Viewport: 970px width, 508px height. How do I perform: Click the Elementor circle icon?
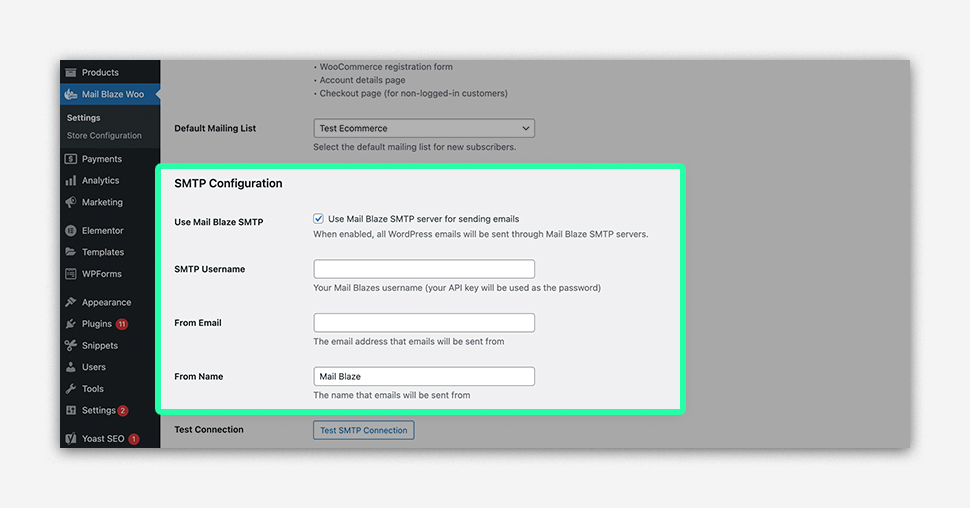pos(71,231)
